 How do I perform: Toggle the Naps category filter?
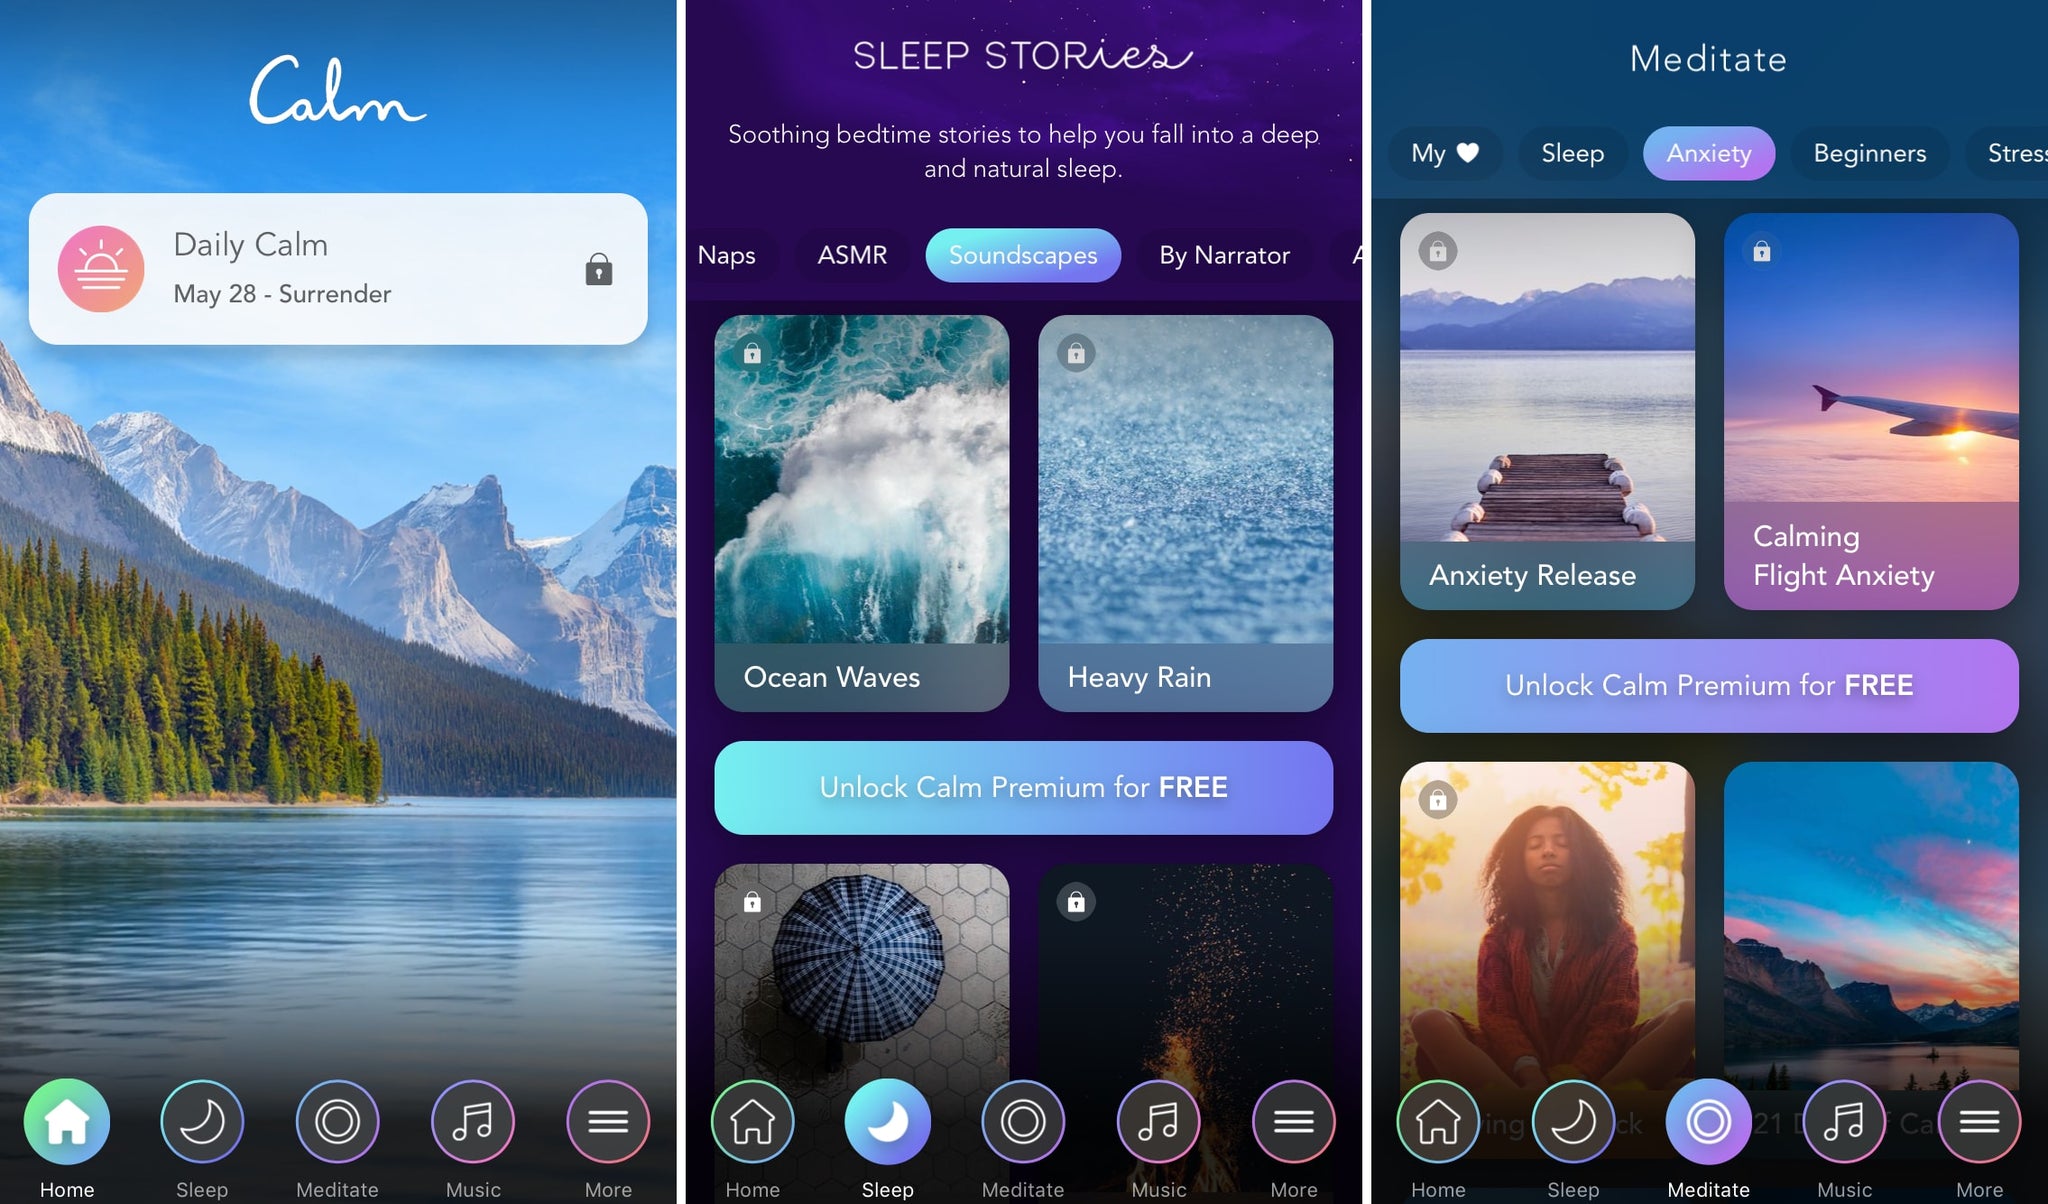pyautogui.click(x=727, y=255)
